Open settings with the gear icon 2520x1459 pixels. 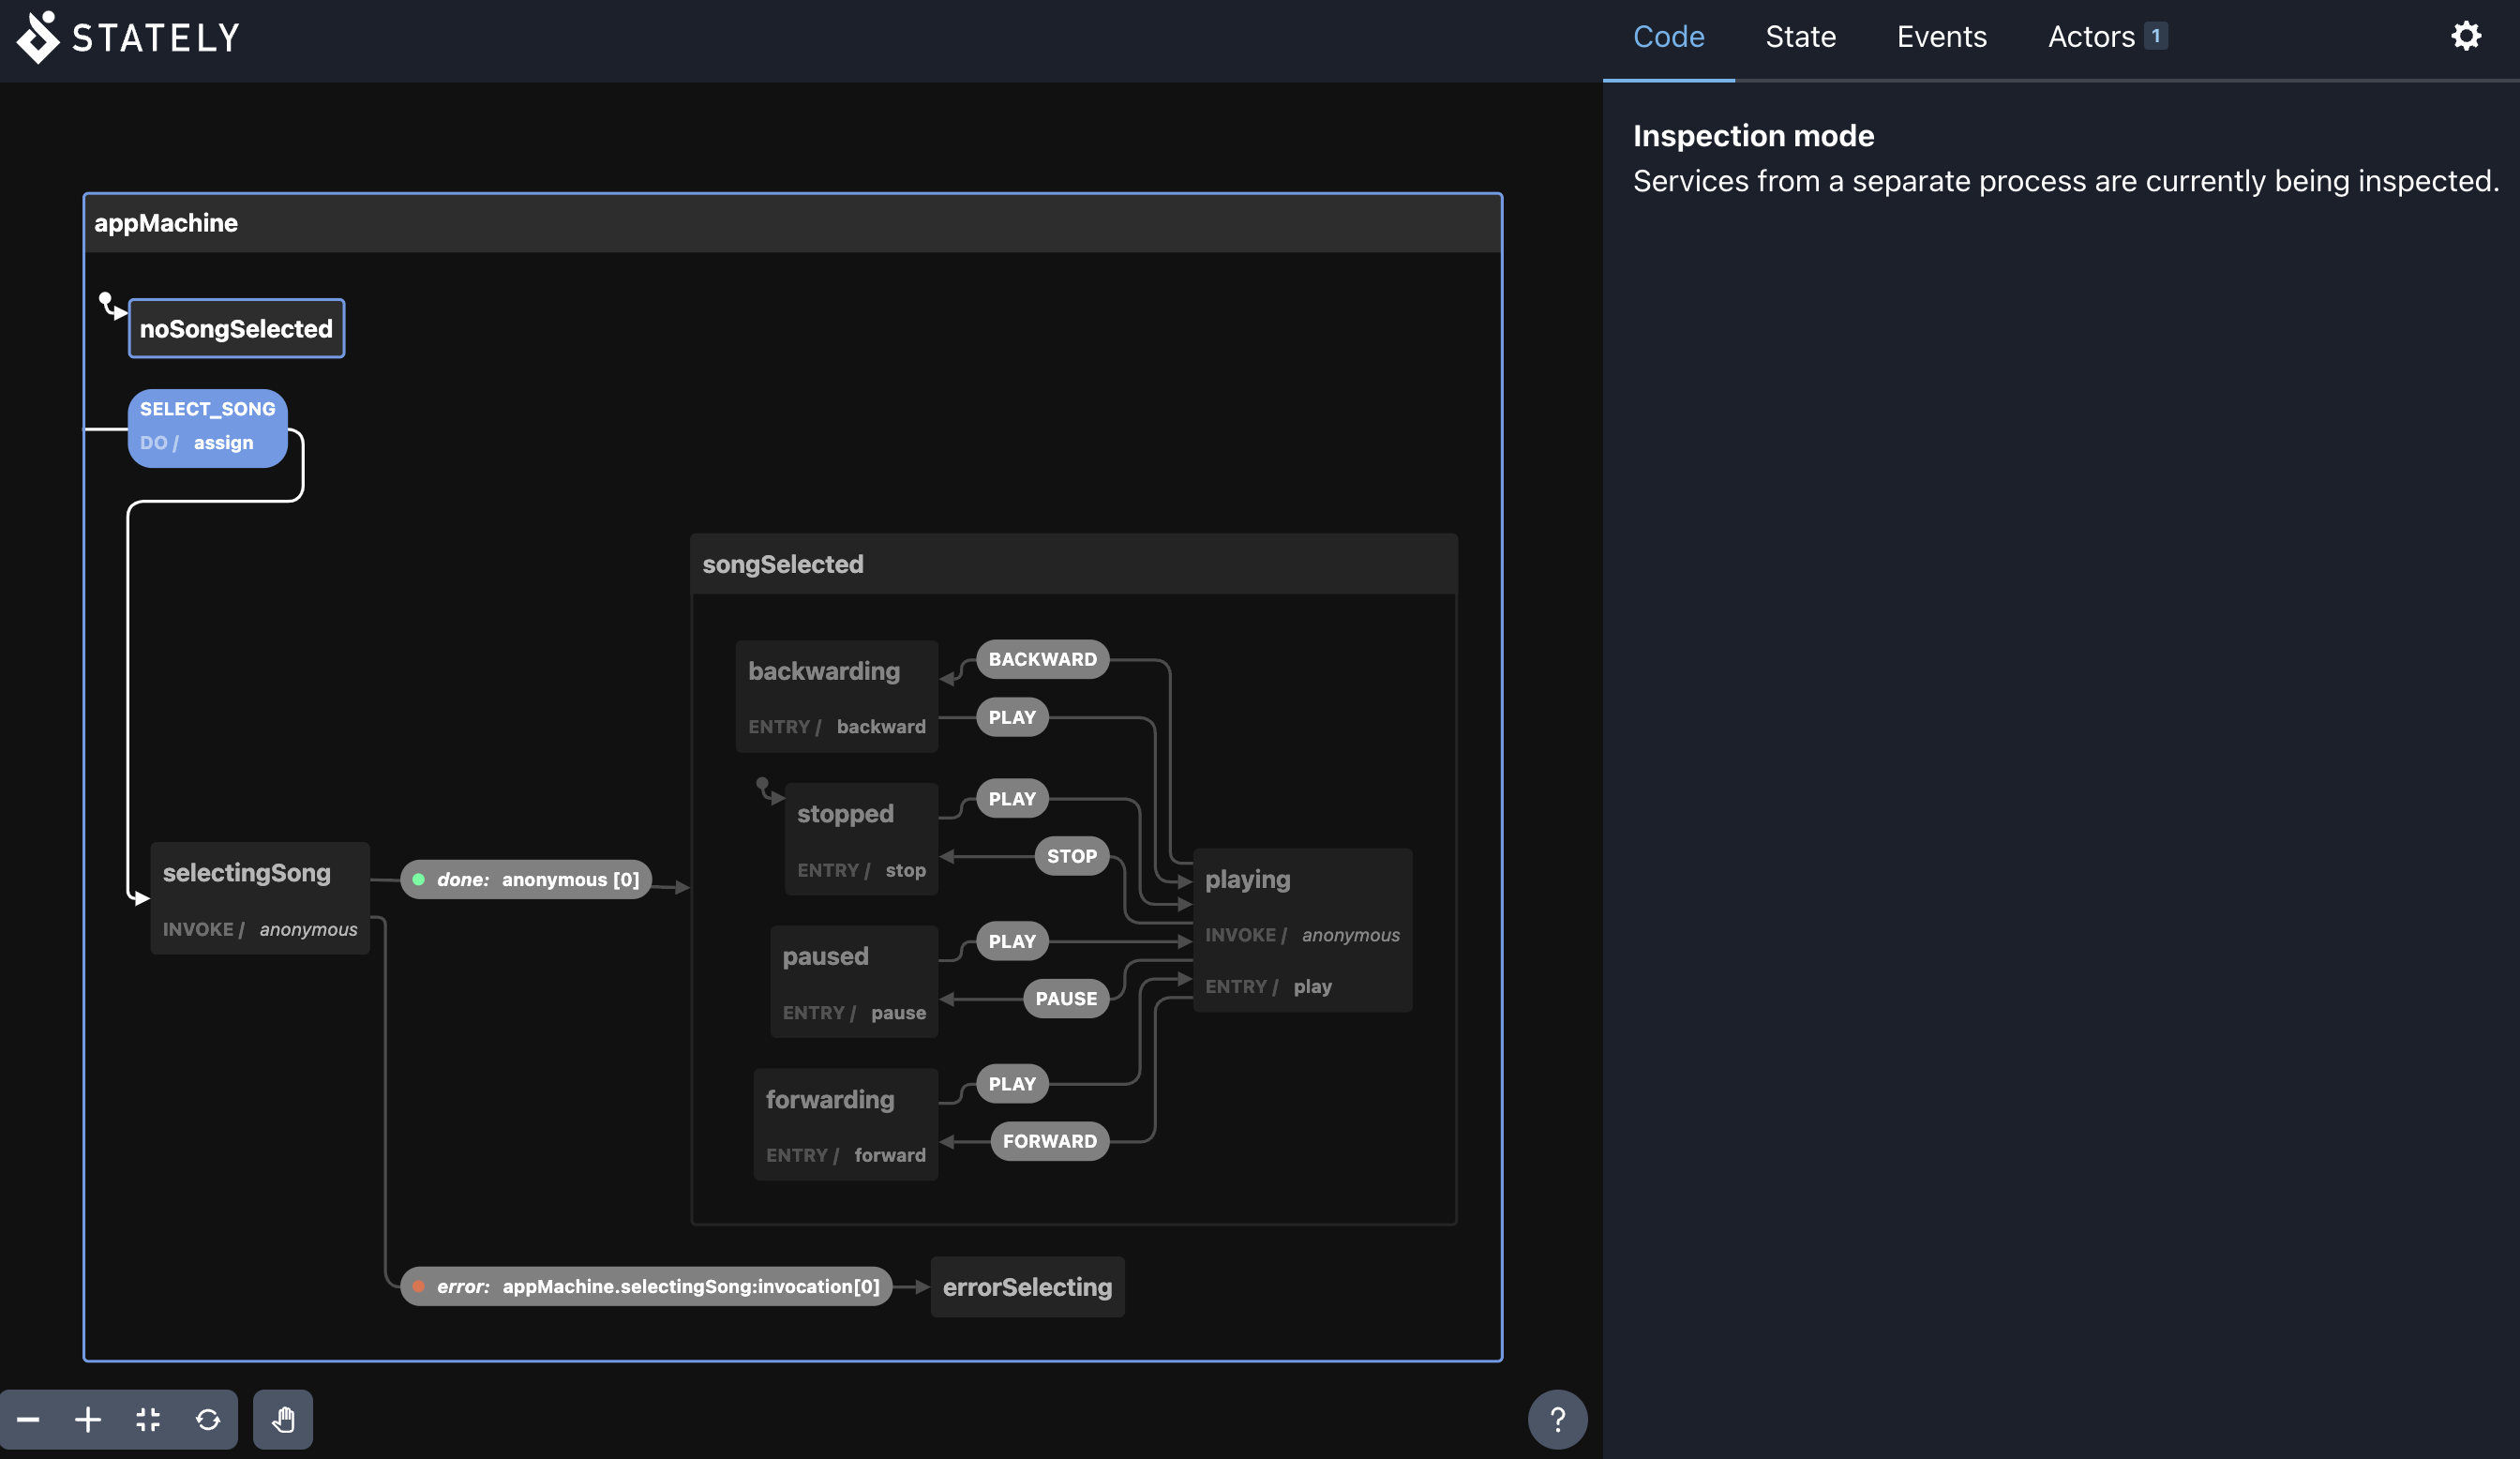coord(2465,36)
